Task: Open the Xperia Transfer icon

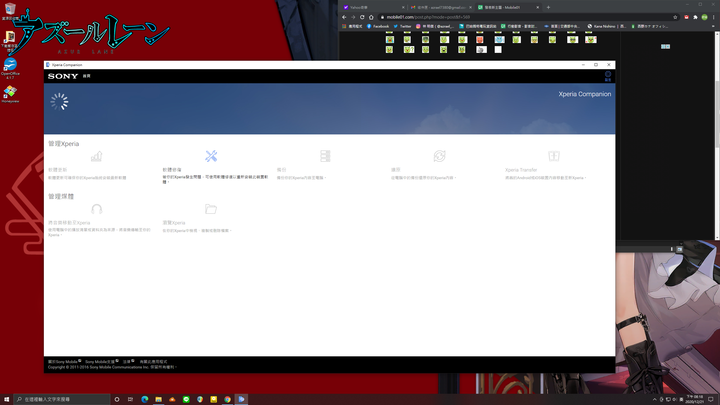Action: pyautogui.click(x=554, y=156)
